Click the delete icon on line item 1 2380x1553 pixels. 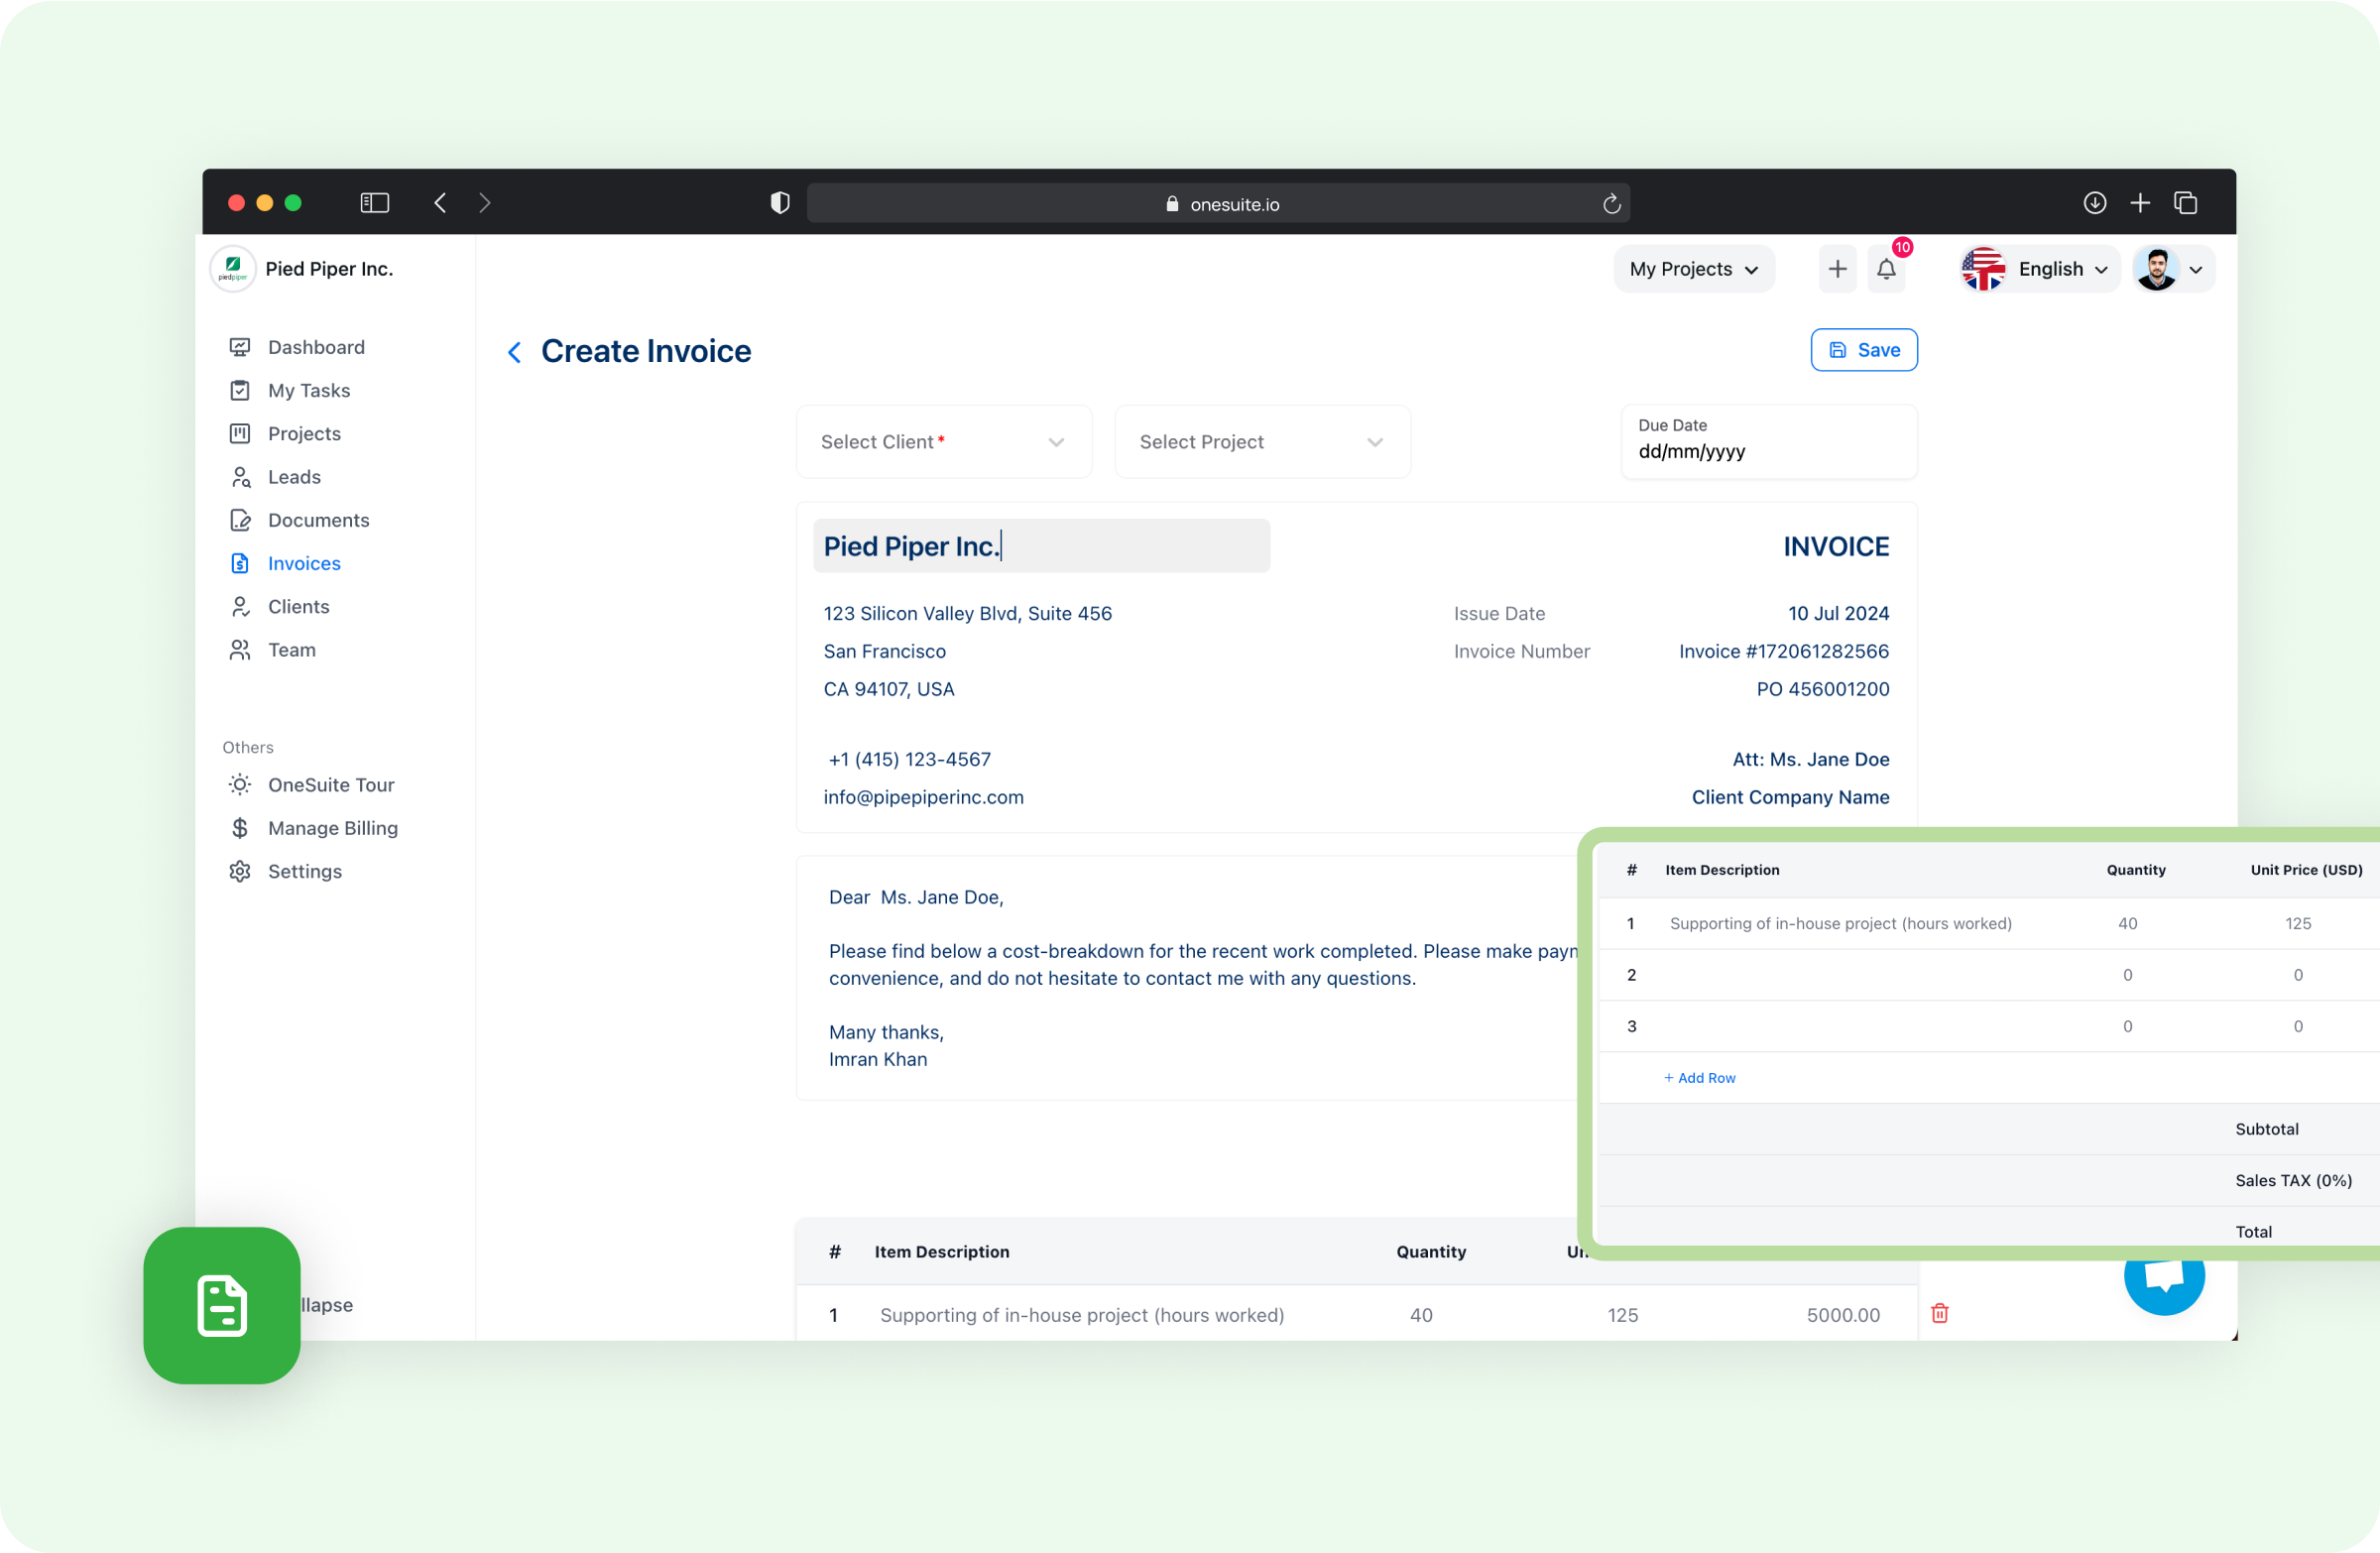pyautogui.click(x=1940, y=1314)
